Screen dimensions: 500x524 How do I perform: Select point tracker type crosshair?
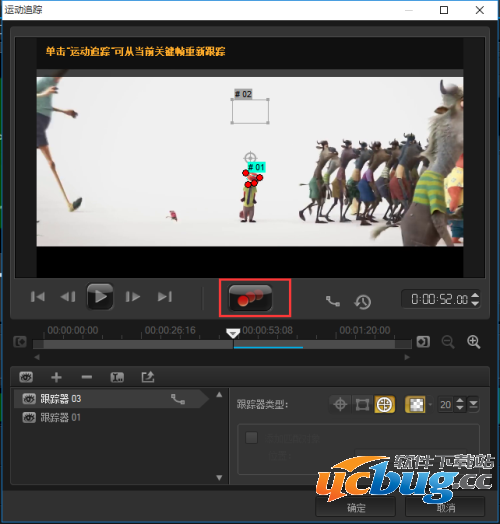click(340, 404)
